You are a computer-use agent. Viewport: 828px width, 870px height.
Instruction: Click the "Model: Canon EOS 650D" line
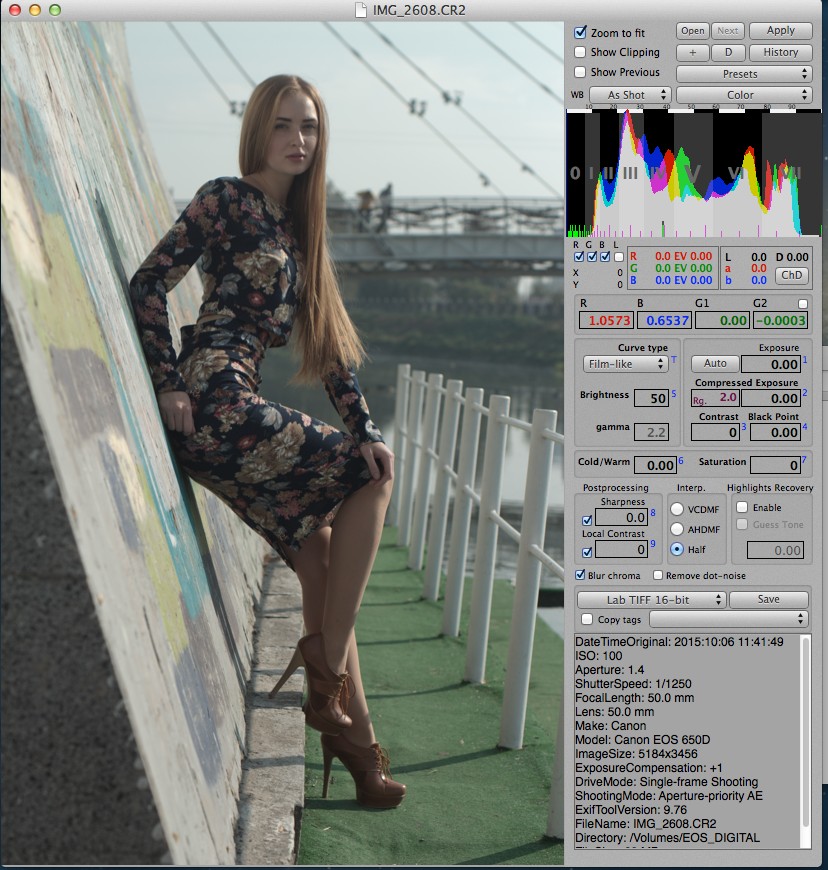click(643, 740)
